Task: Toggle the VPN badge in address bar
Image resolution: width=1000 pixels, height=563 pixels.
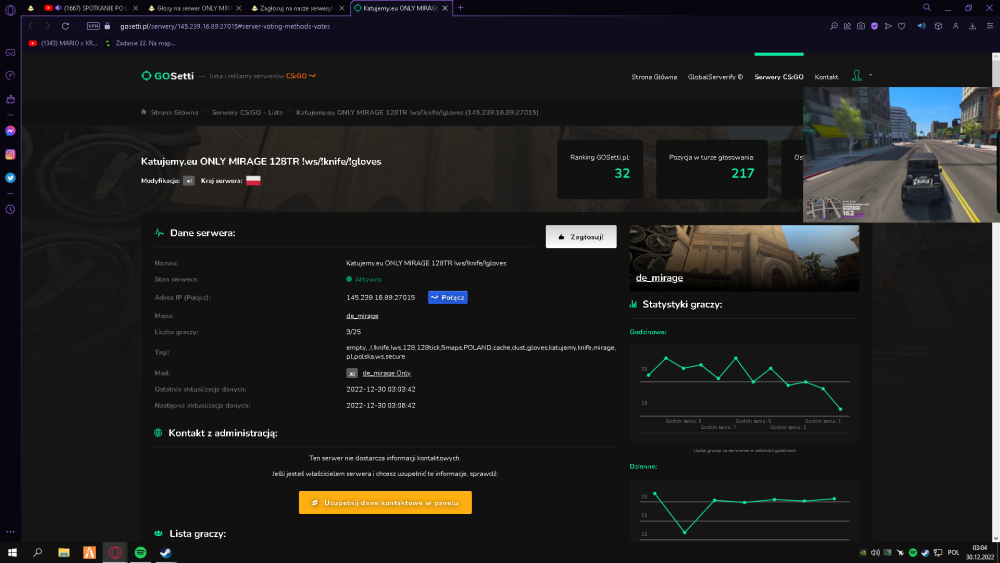Action: click(93, 26)
